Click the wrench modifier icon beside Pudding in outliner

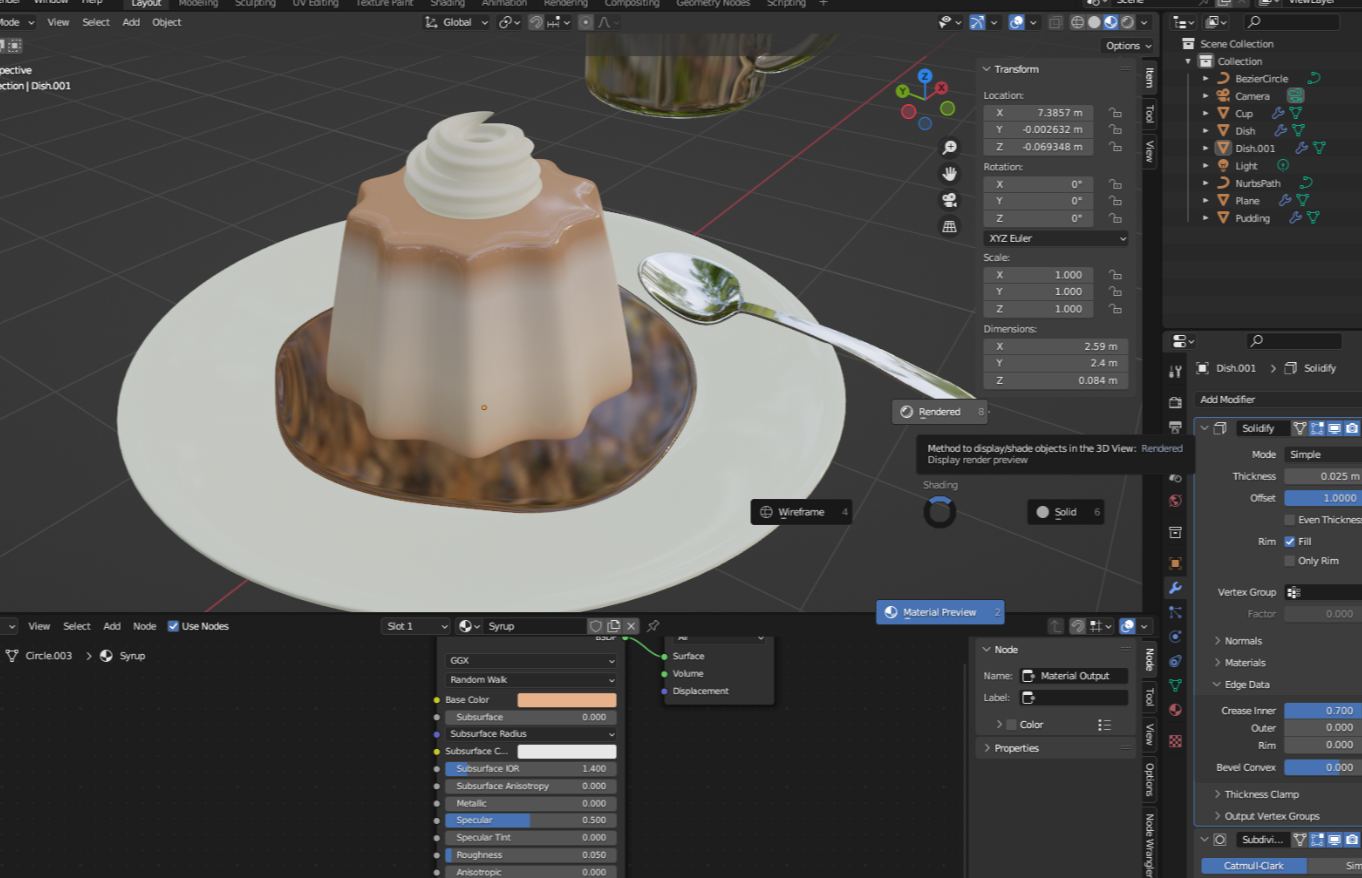click(1297, 218)
